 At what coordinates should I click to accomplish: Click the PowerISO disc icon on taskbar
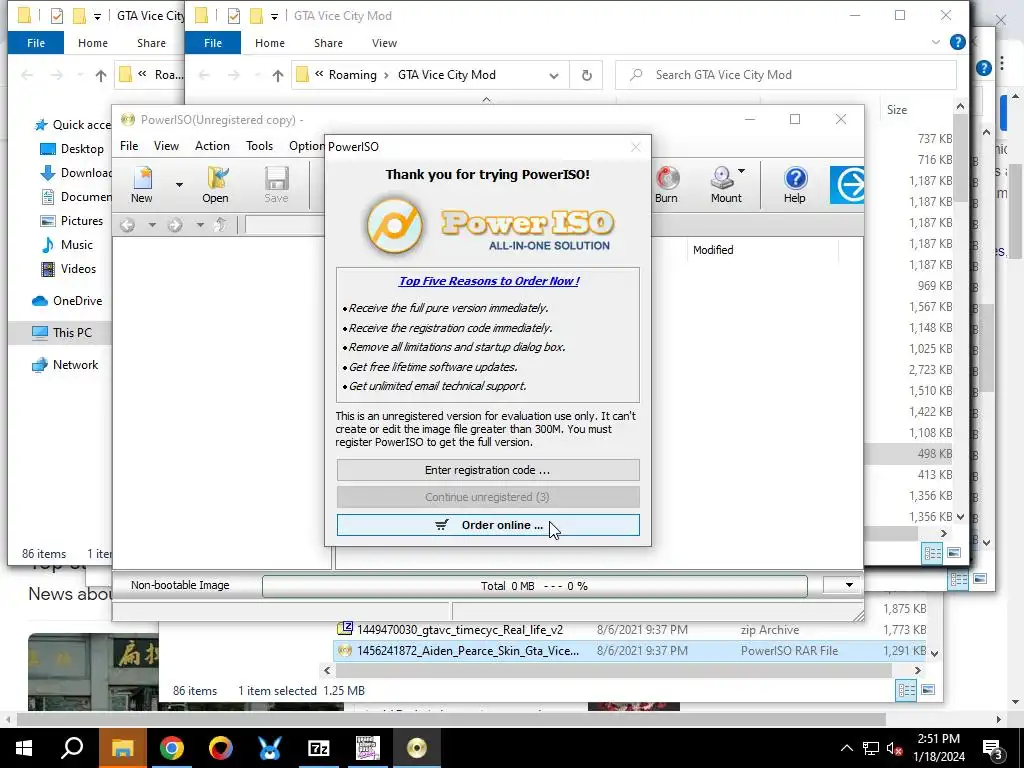[x=416, y=748]
